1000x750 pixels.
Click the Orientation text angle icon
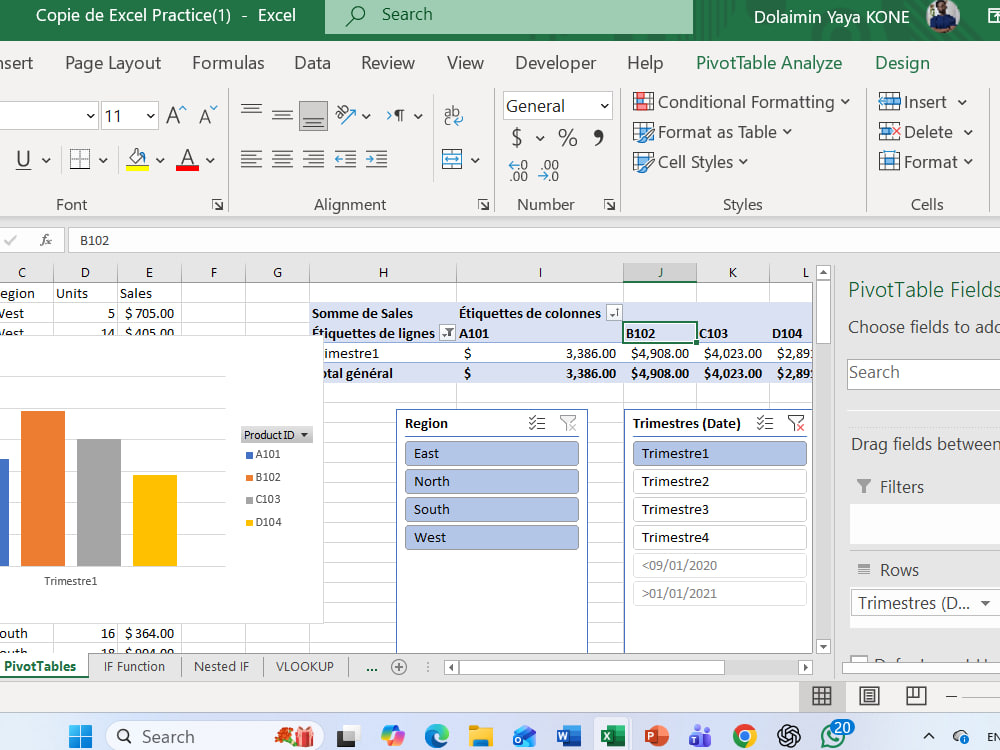point(346,115)
